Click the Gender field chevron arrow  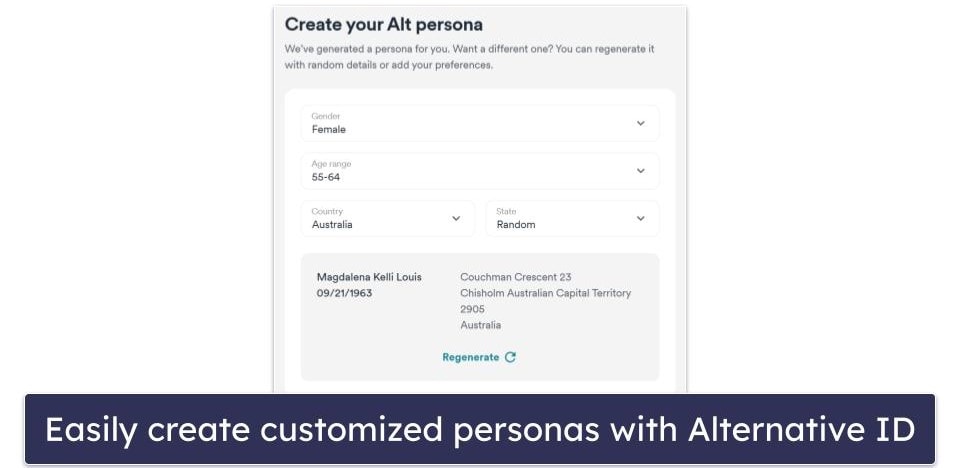[x=640, y=123]
